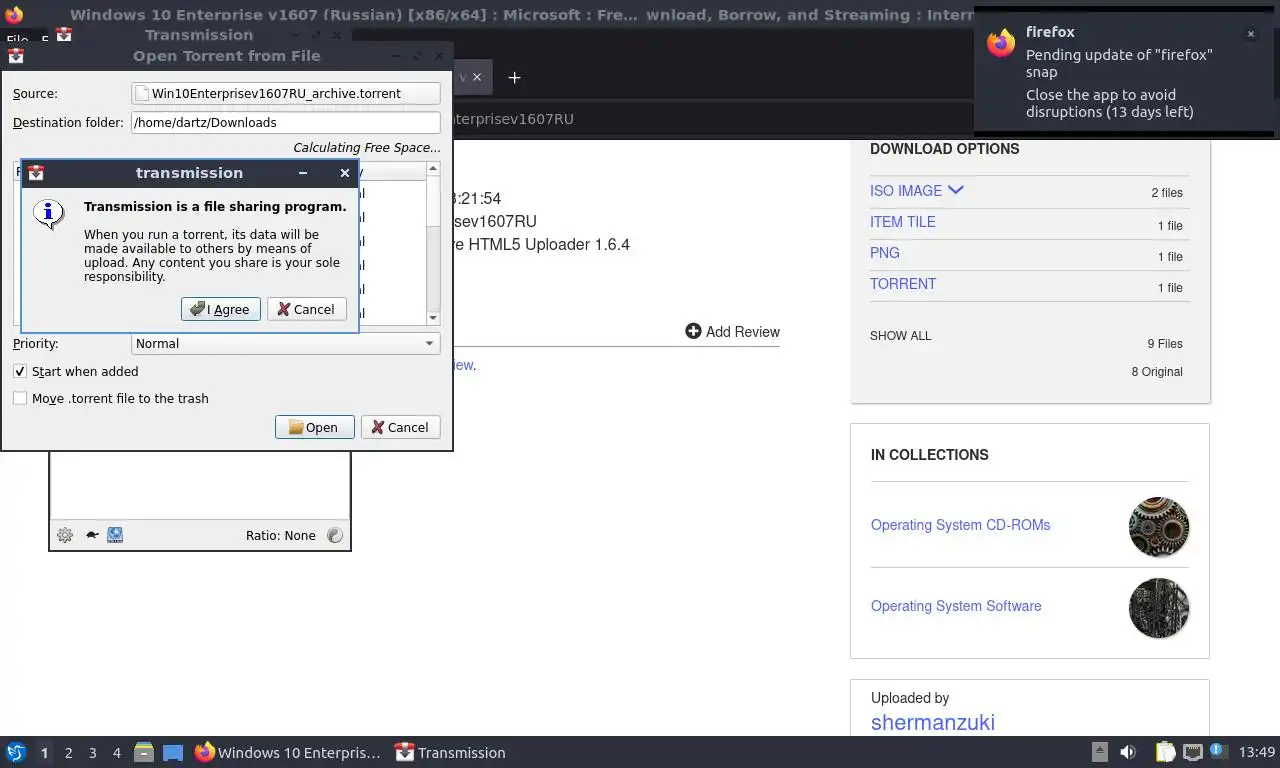
Task: Switch to workspace 4
Action: pos(116,753)
